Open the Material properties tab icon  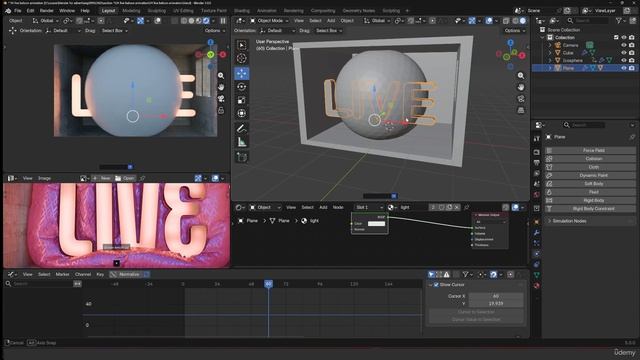[x=536, y=285]
